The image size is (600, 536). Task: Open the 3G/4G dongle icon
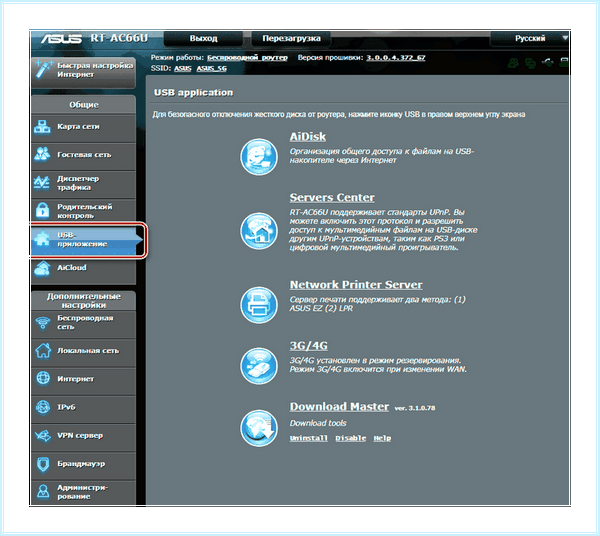(x=259, y=366)
